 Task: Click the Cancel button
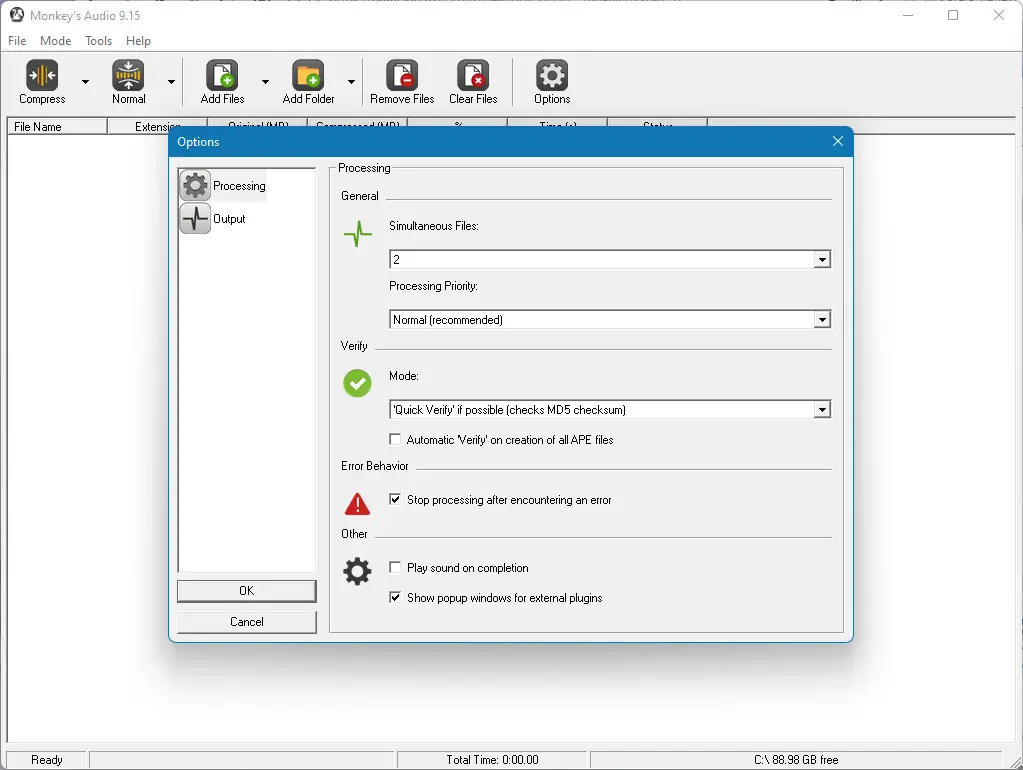pyautogui.click(x=247, y=622)
